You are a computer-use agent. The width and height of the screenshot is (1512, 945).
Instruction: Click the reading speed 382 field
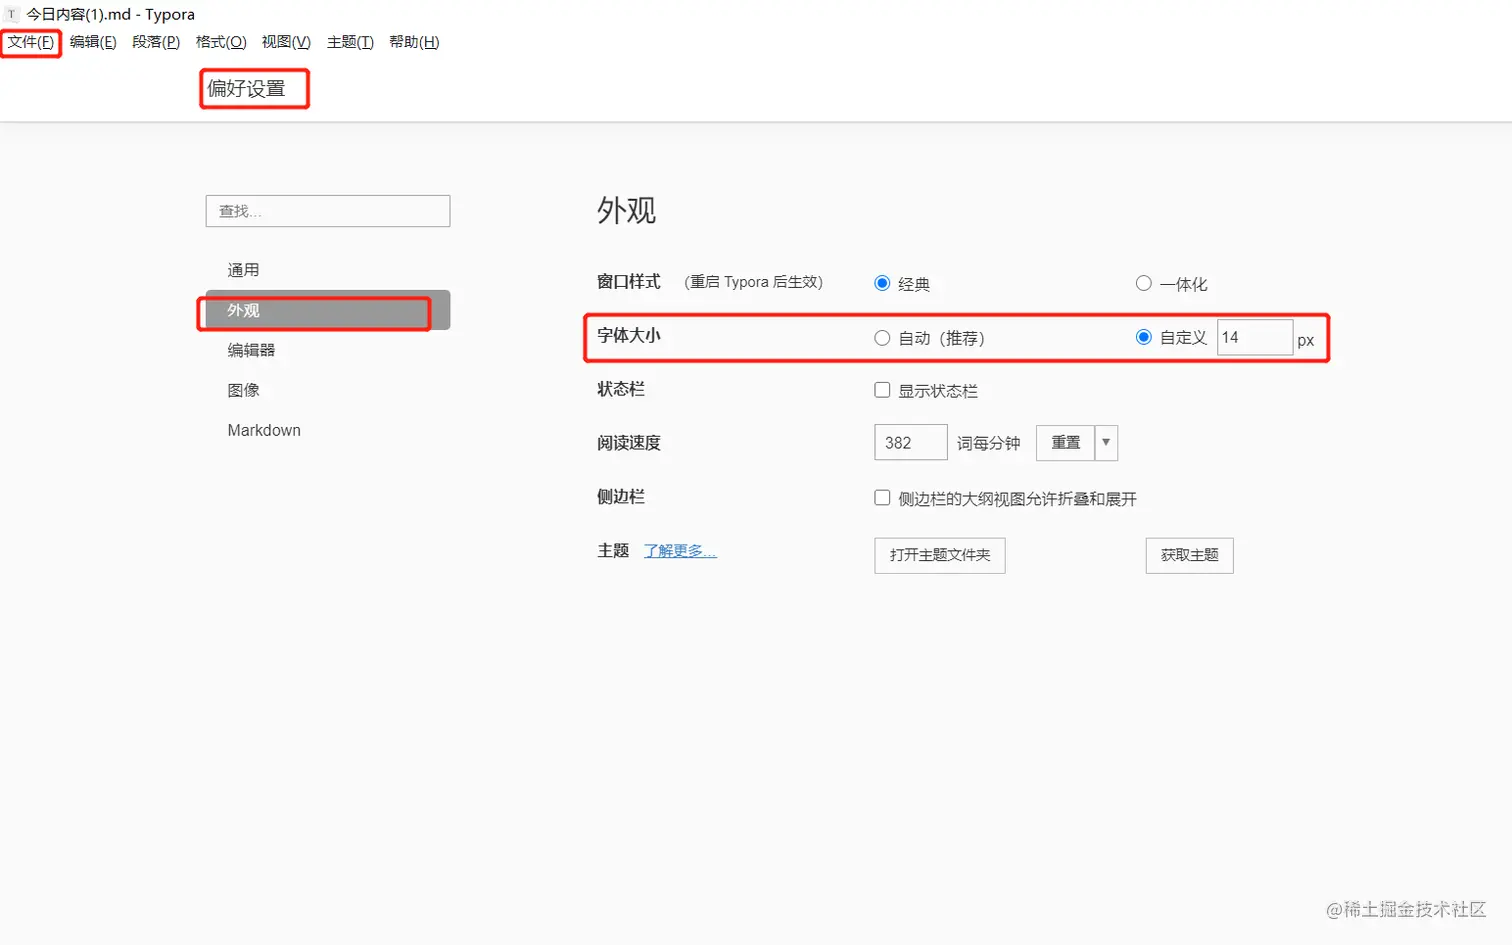click(x=910, y=442)
